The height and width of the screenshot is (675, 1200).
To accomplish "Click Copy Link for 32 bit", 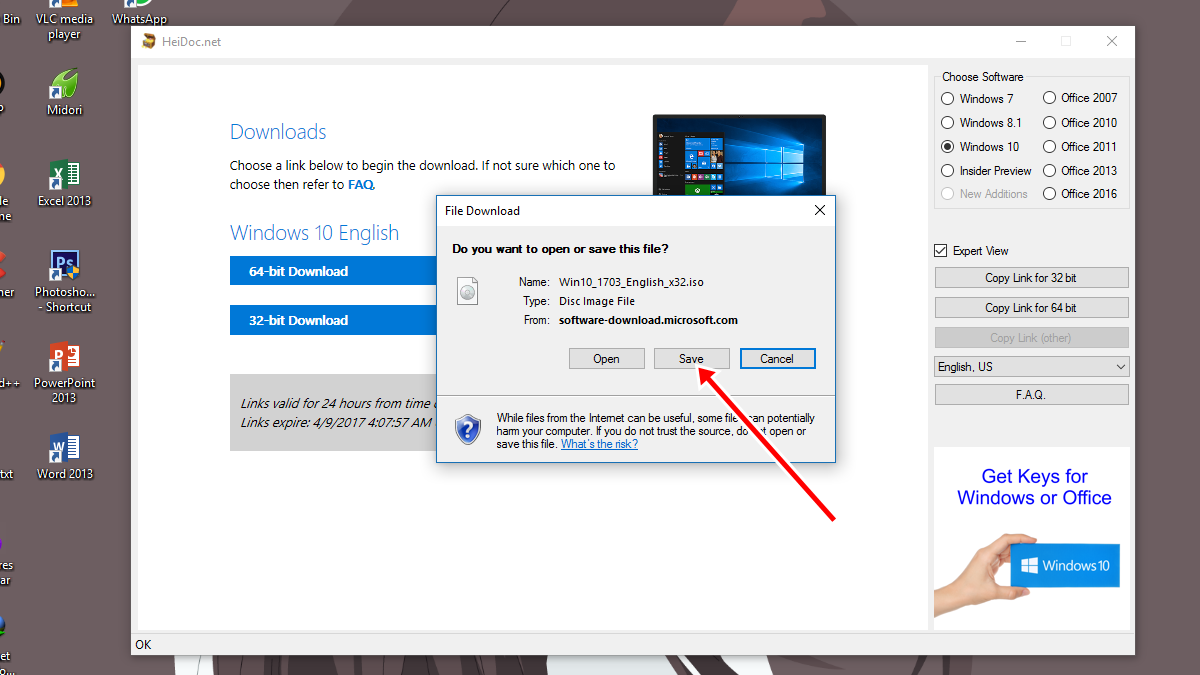I will coord(1031,278).
